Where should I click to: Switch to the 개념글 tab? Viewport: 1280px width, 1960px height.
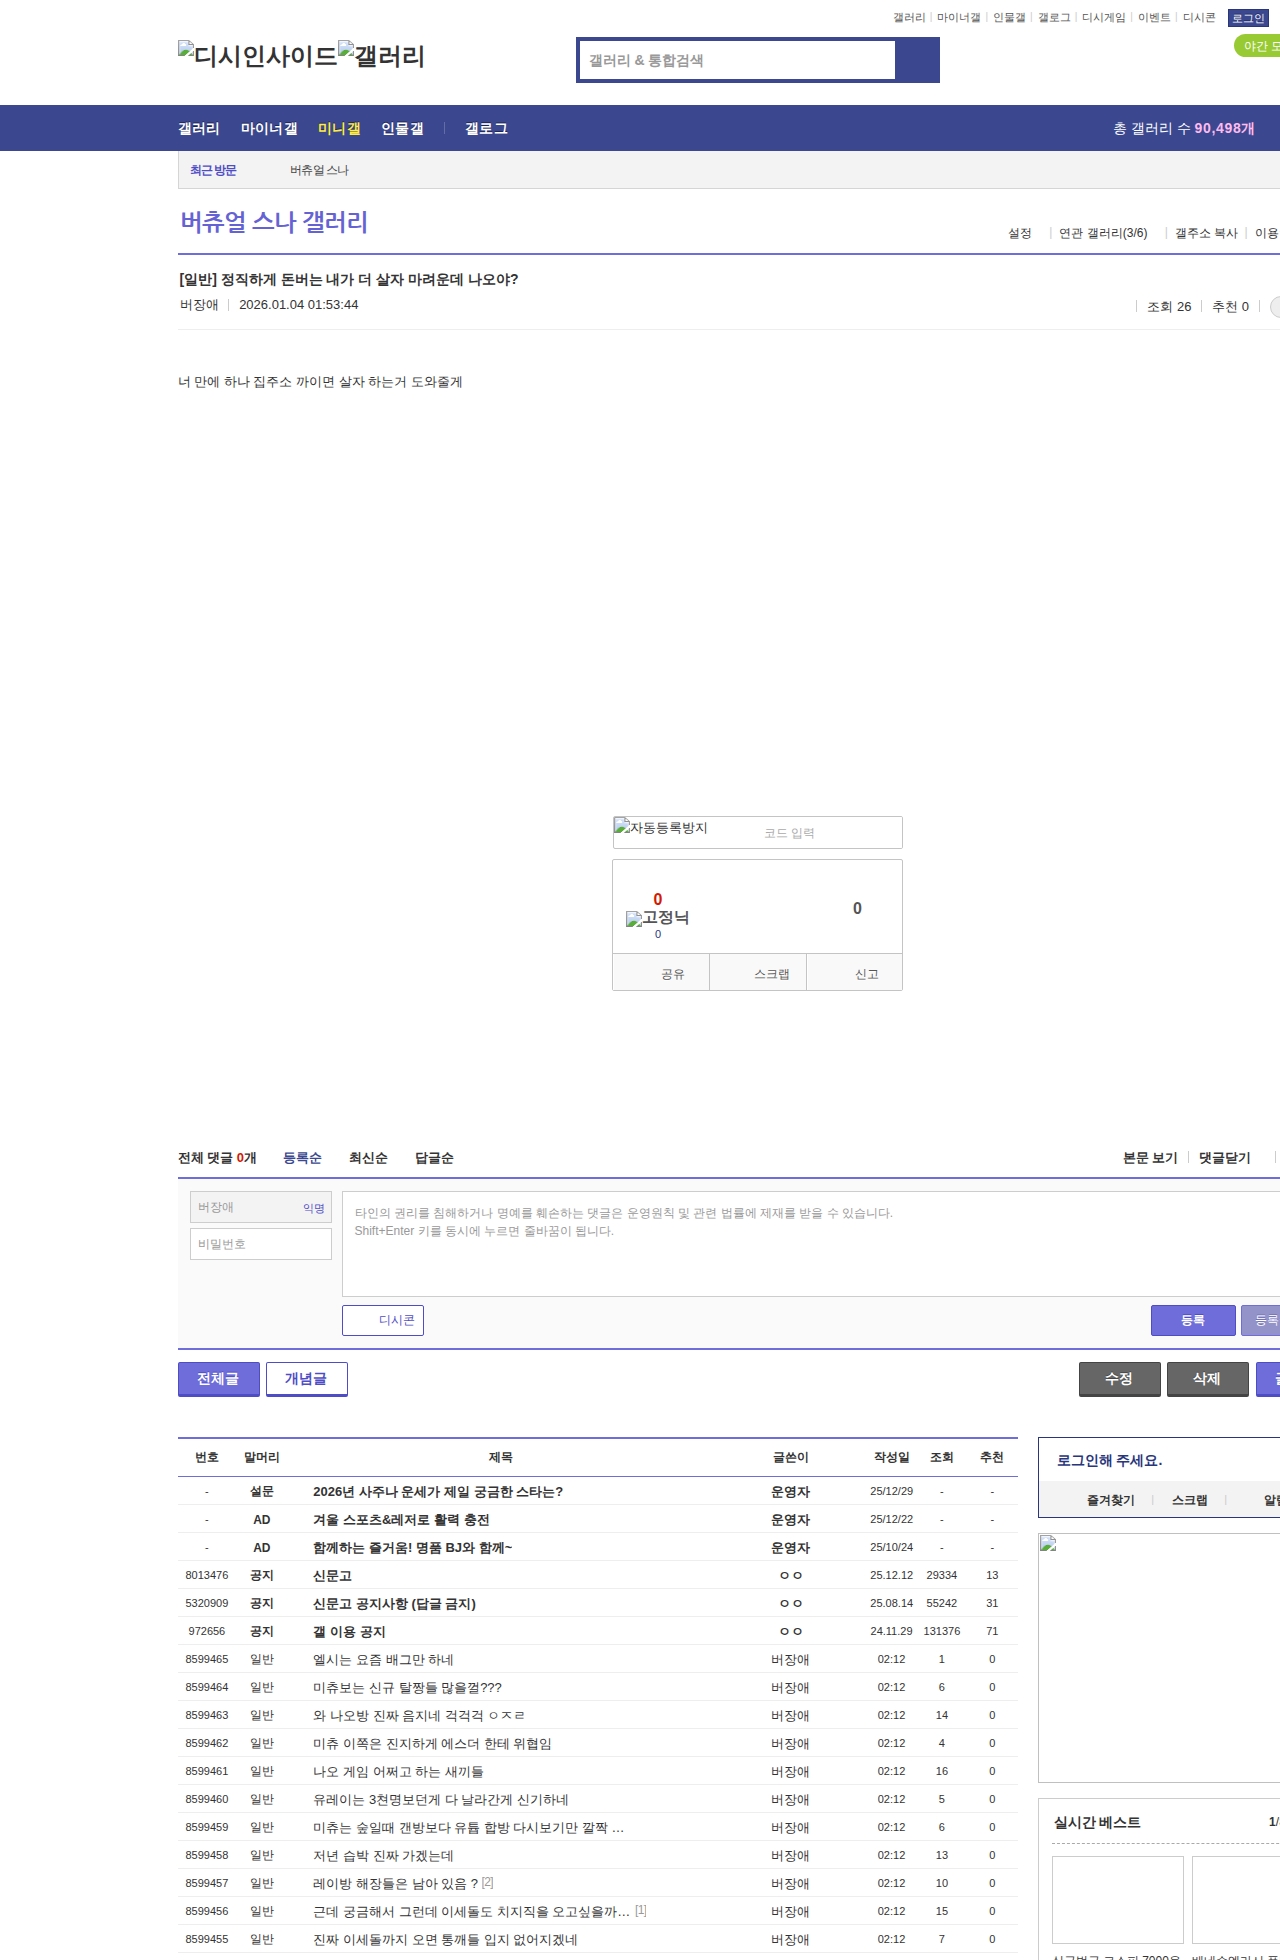coord(306,1378)
